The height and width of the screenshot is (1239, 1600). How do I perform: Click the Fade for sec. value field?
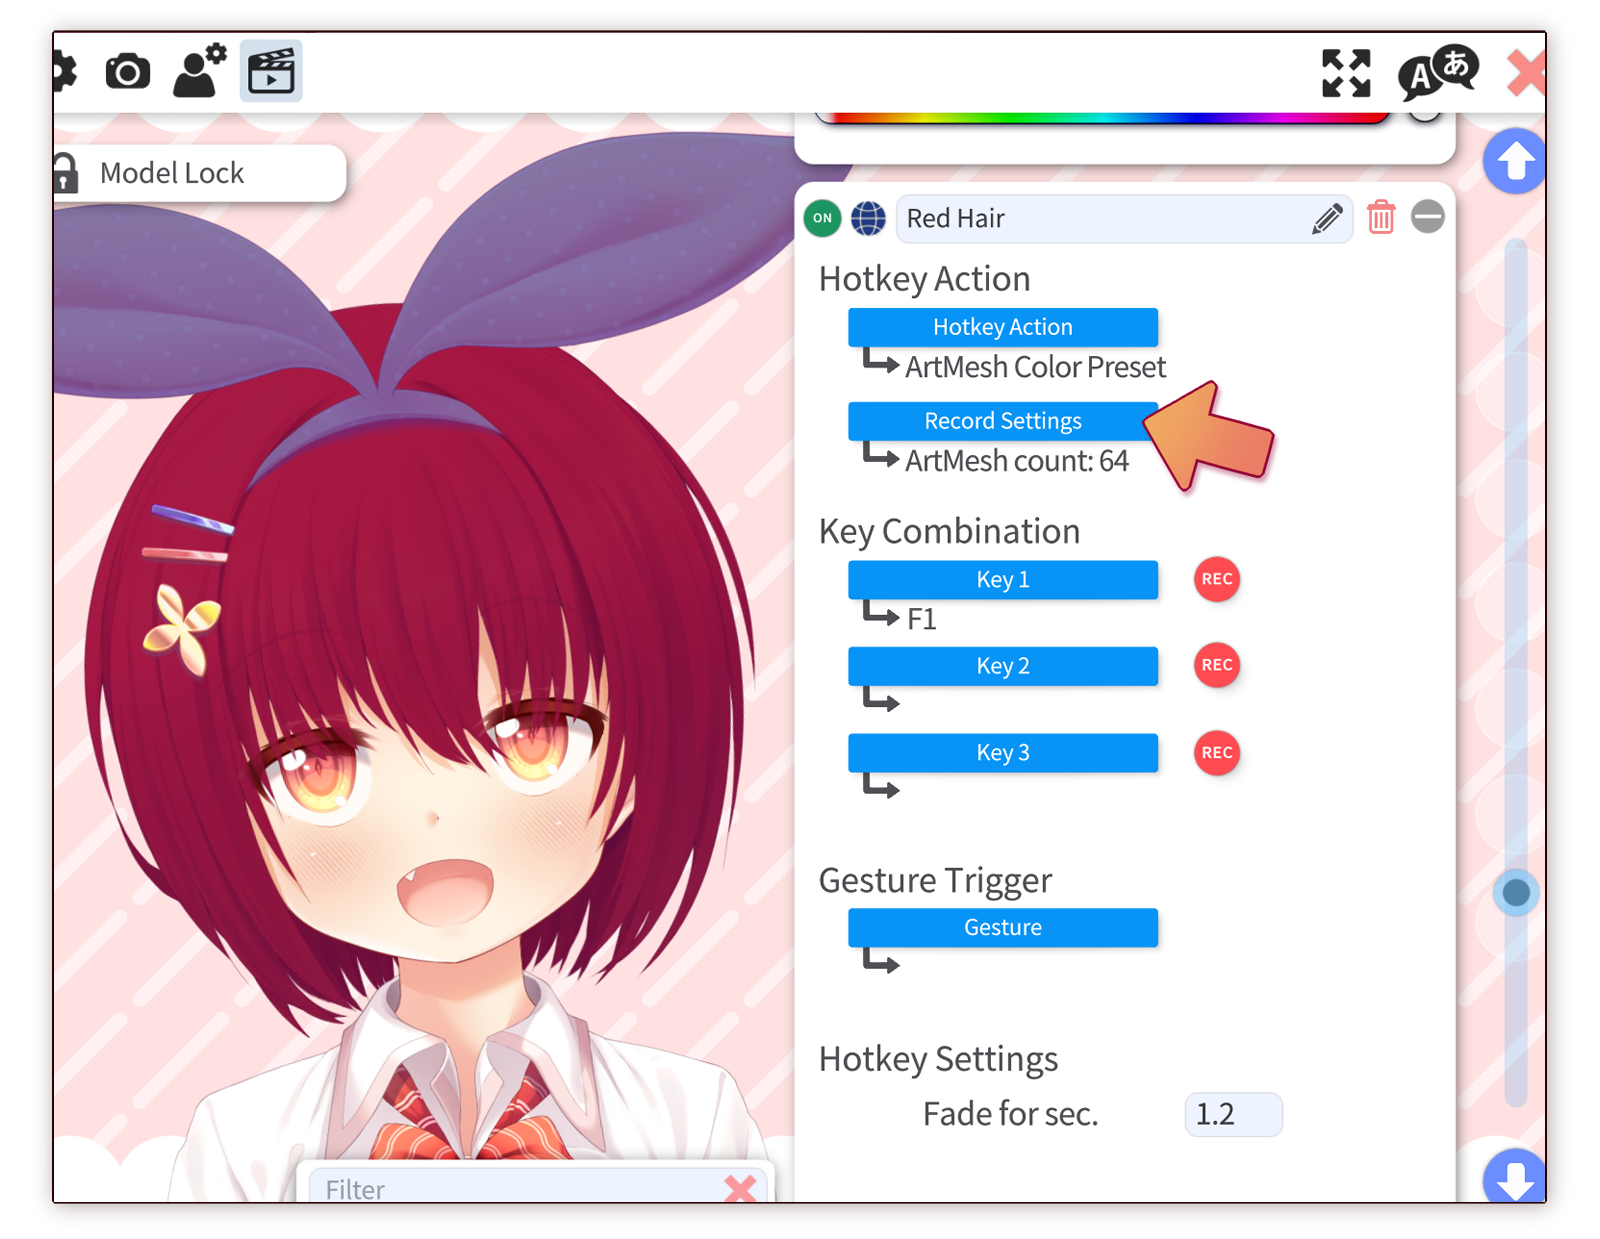[x=1234, y=1114]
